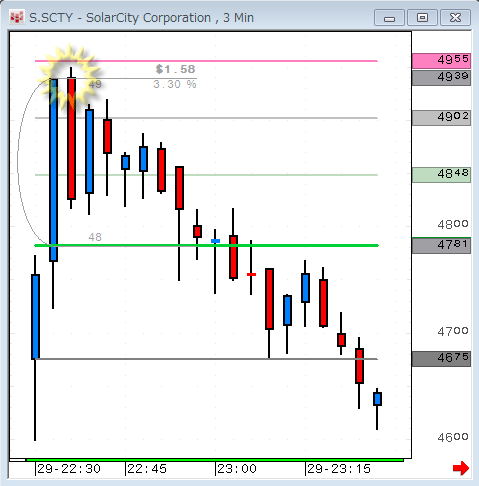Click the 22:45 time axis label
The width and height of the screenshot is (479, 486).
[x=147, y=469]
